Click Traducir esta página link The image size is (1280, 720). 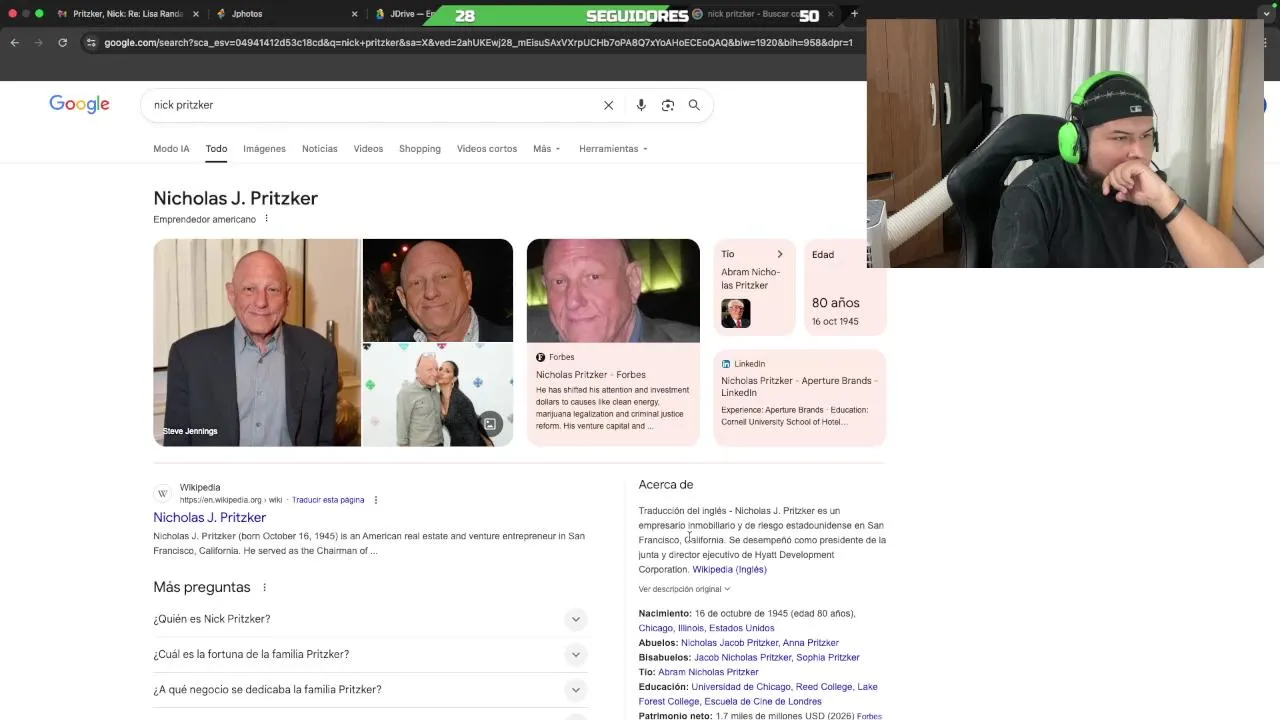click(328, 500)
